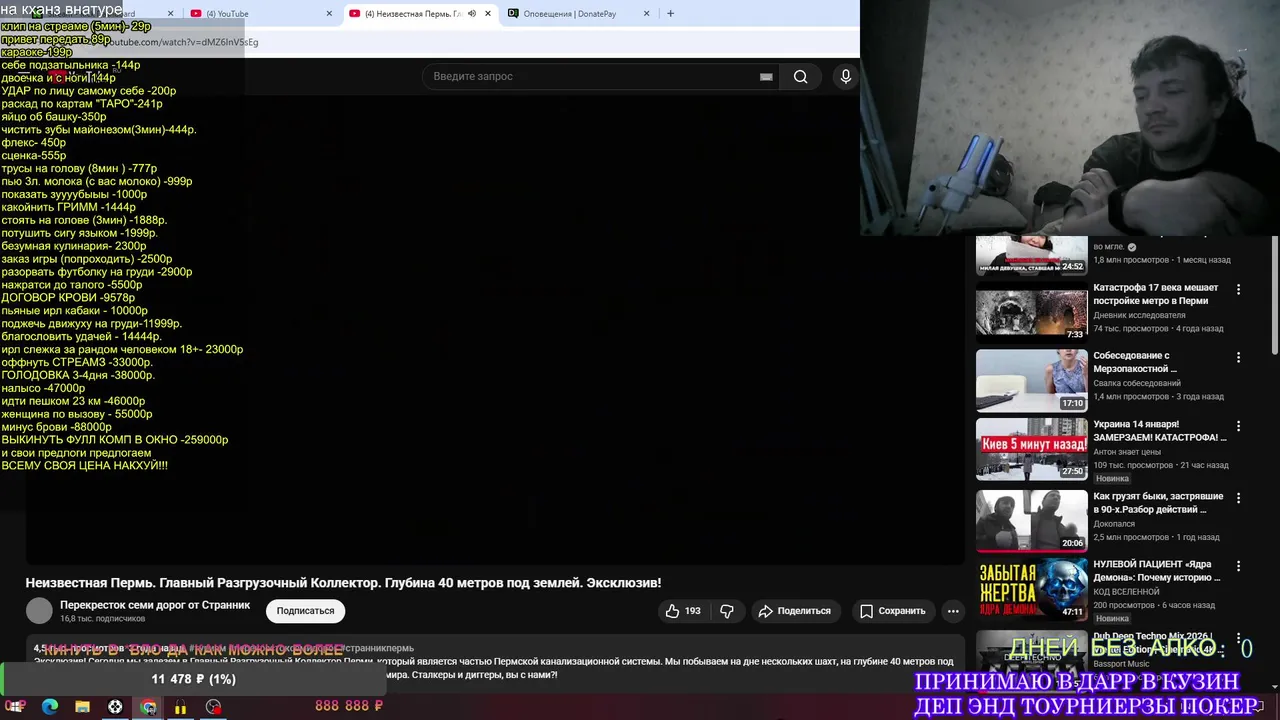Click the Поделиться share button
The width and height of the screenshot is (1280, 720).
coord(795,611)
